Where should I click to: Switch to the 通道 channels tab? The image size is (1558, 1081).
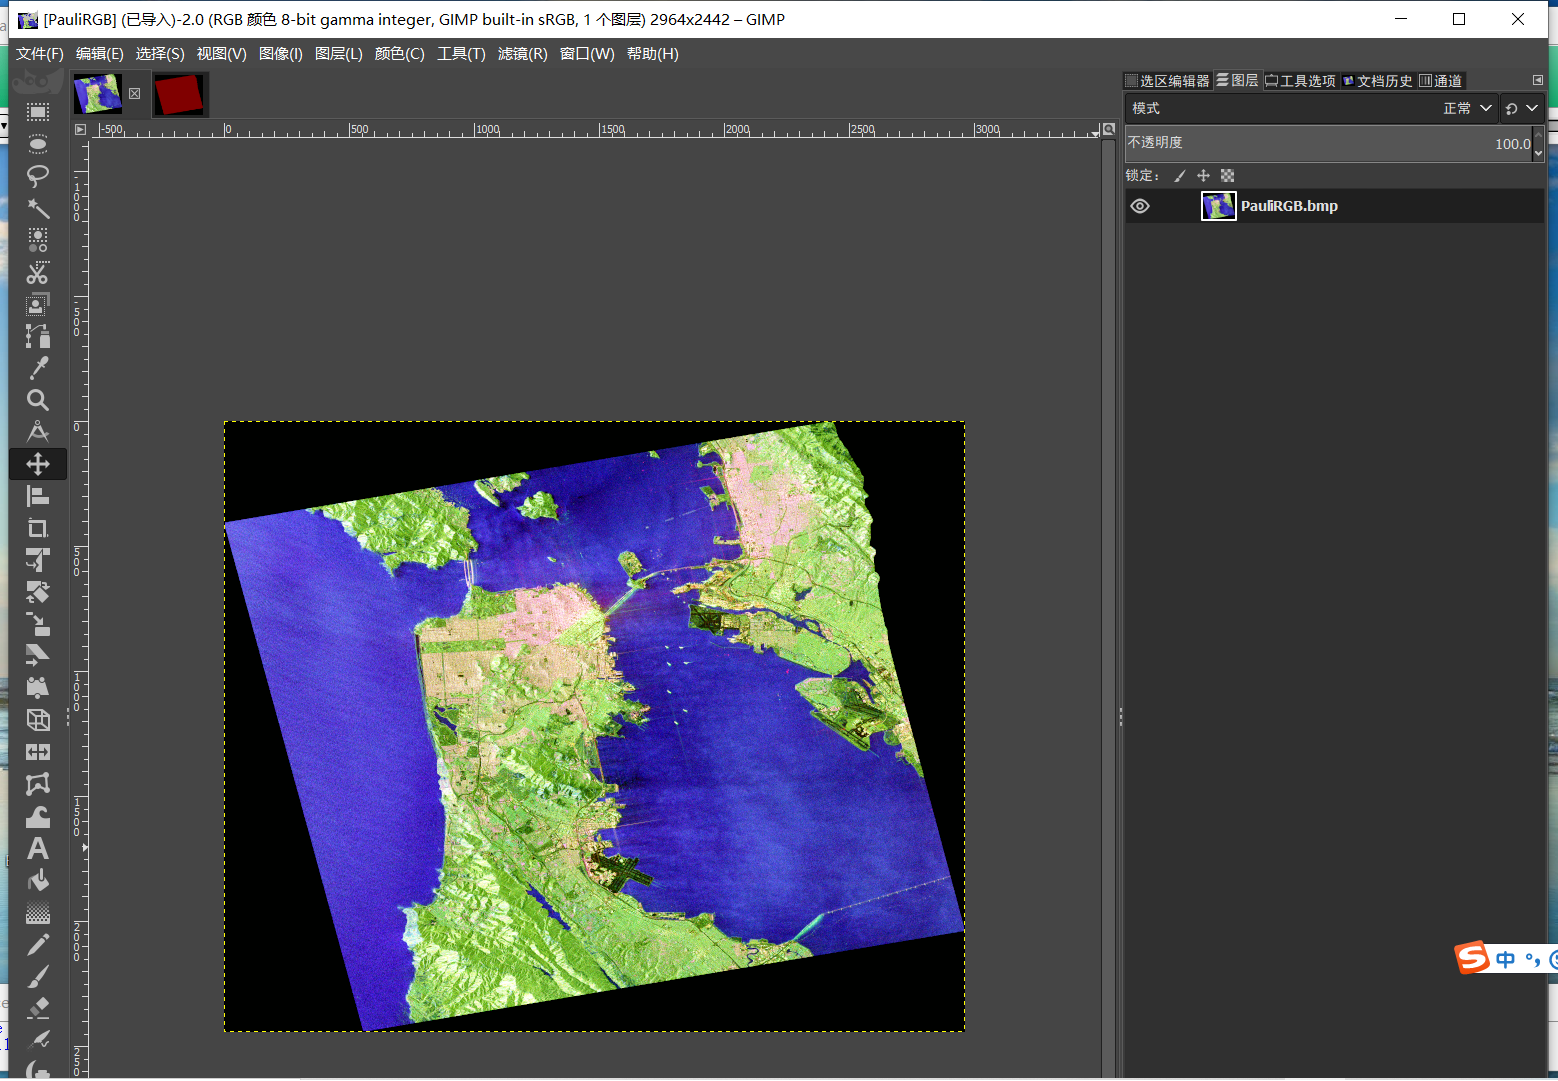(1441, 81)
